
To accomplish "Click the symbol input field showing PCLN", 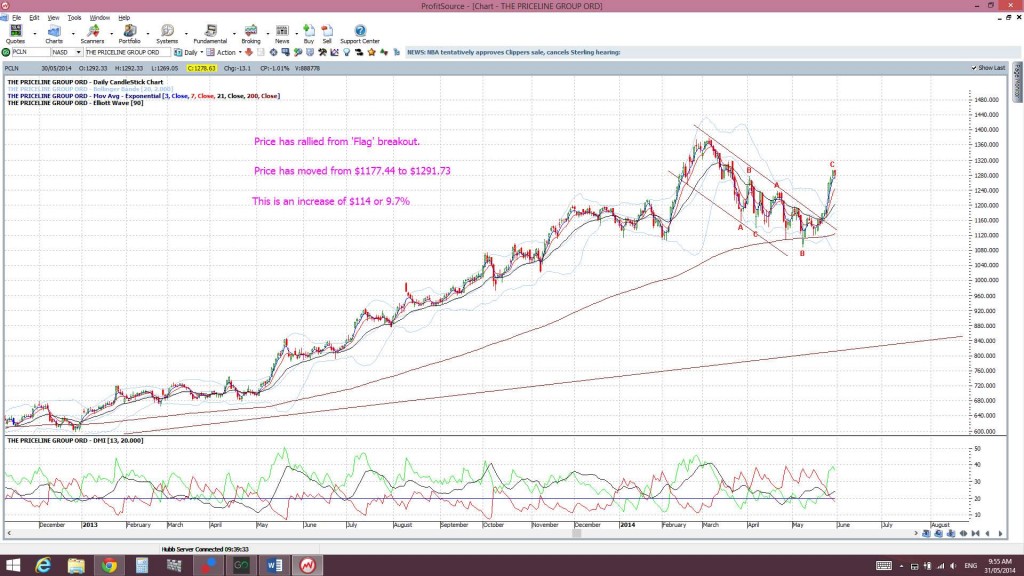I will coord(30,52).
